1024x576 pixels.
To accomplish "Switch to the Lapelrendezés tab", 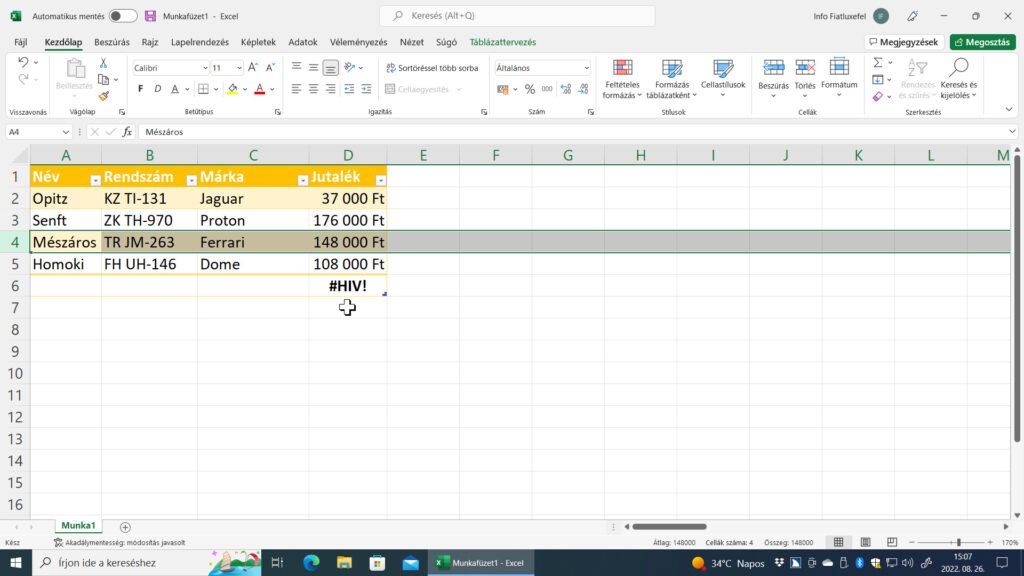I will point(200,42).
